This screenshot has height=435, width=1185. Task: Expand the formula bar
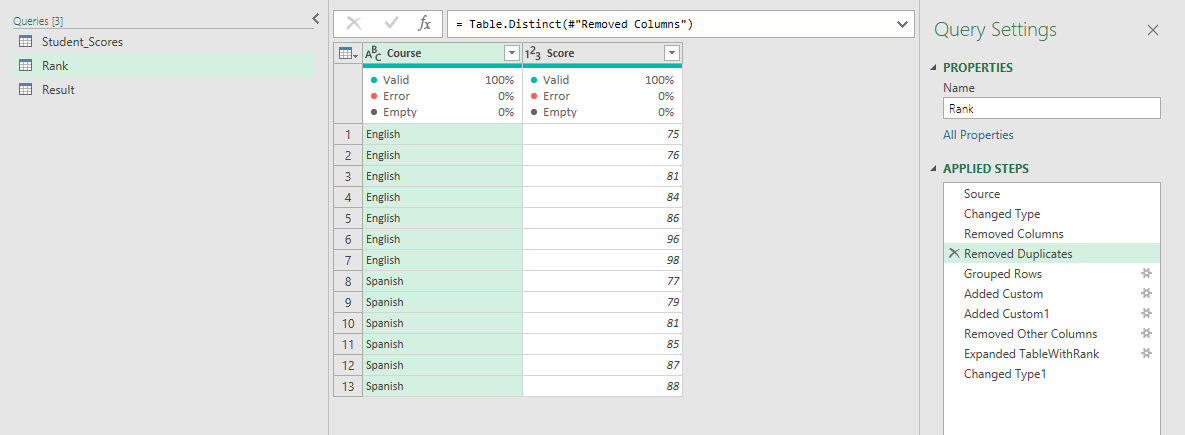903,24
